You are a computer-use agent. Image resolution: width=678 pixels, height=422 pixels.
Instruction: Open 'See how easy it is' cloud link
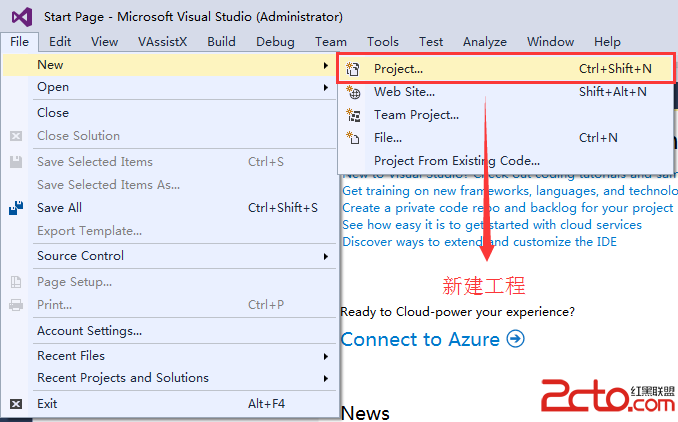492,225
